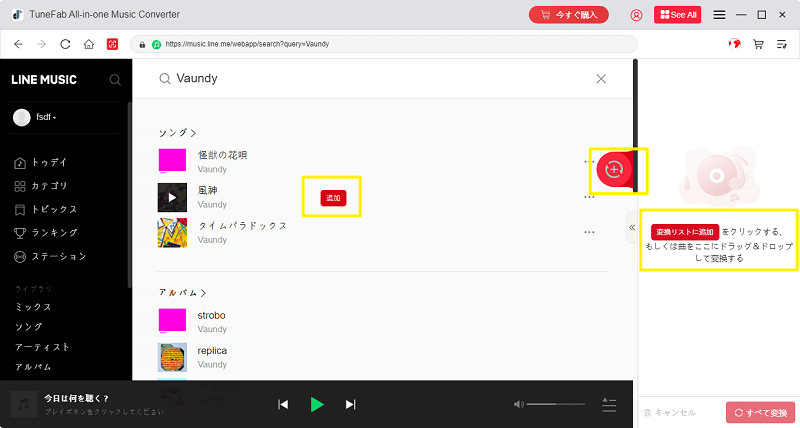Click the red music service switch icon
800x428 pixels.
pyautogui.click(x=112, y=44)
